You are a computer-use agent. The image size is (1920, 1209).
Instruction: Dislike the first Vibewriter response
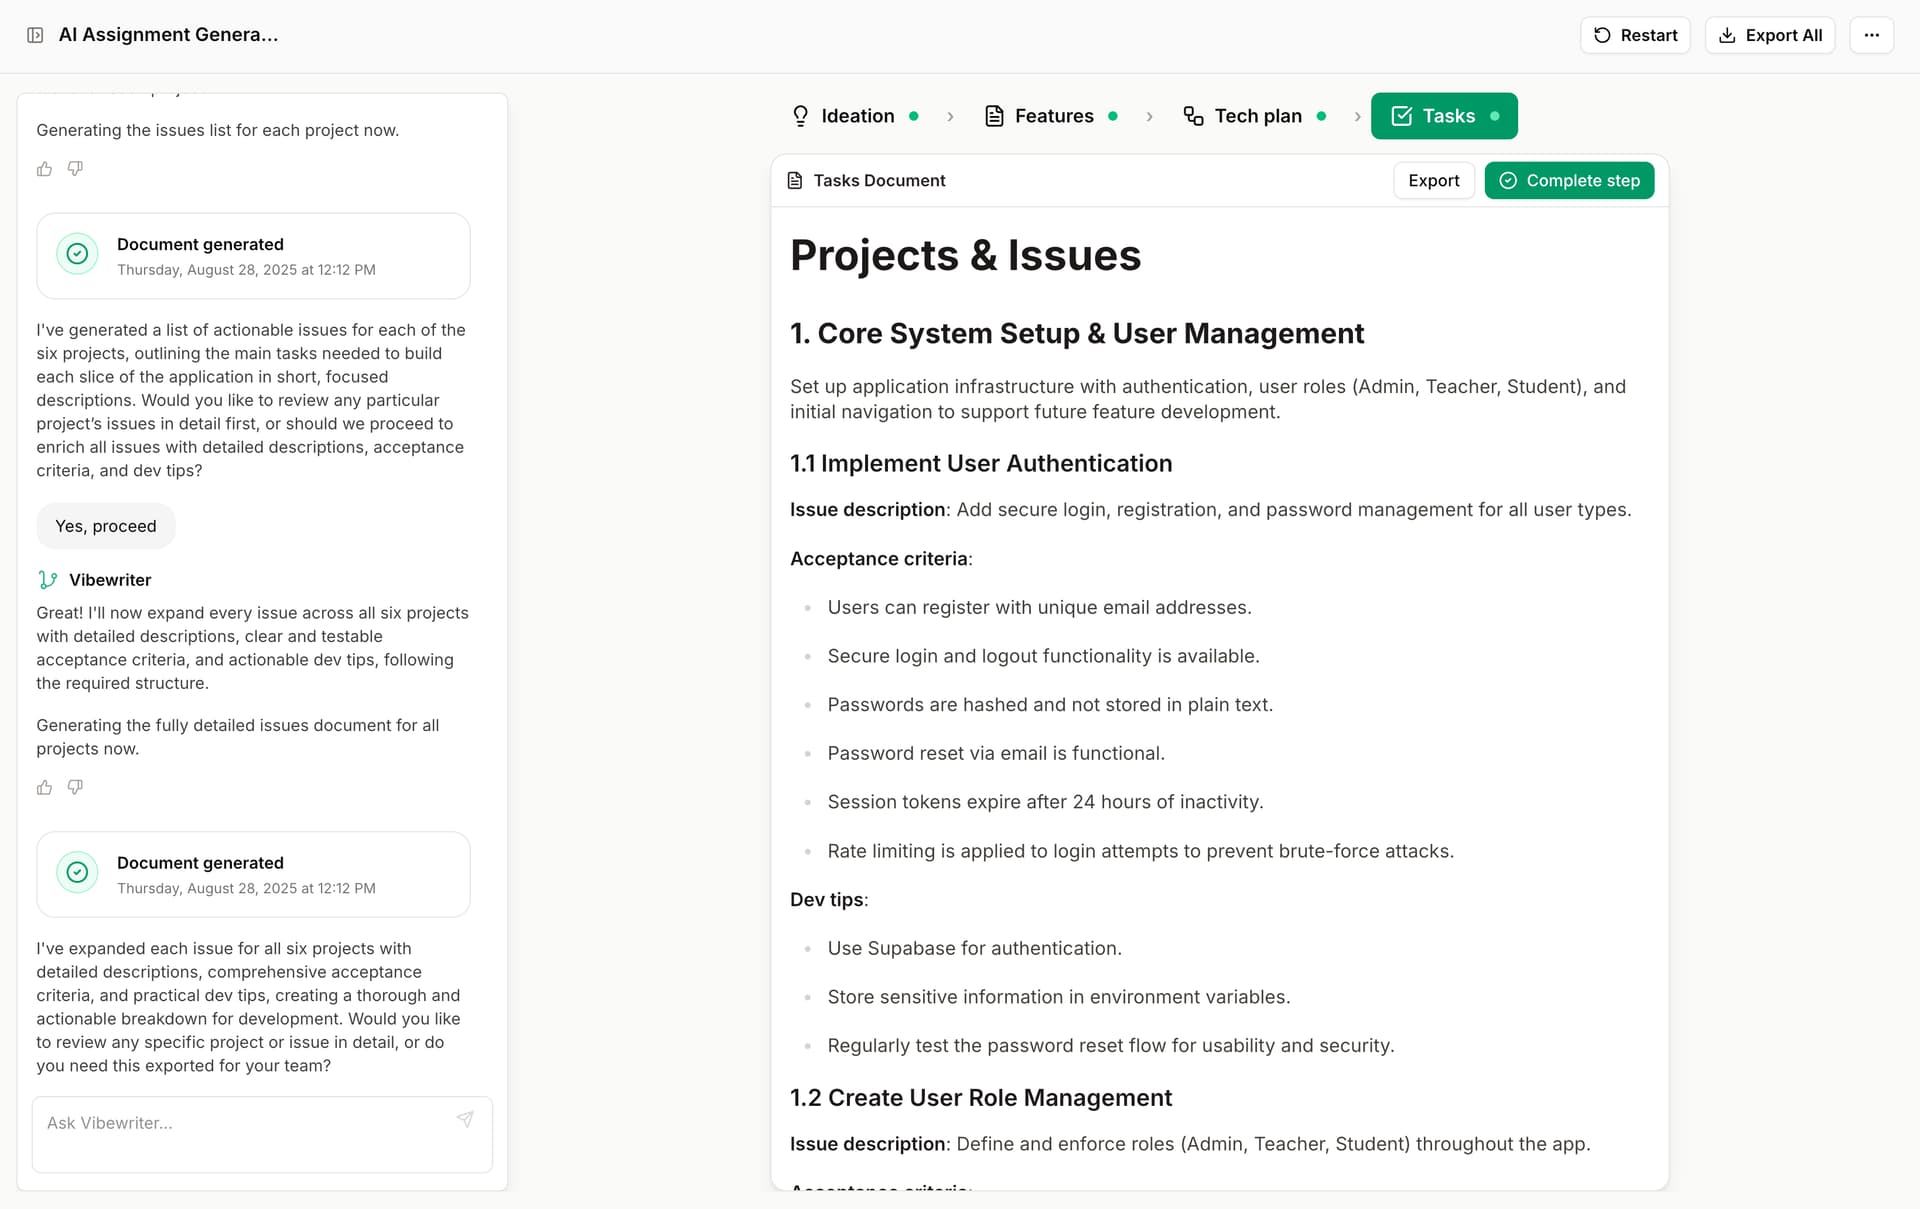coord(75,169)
